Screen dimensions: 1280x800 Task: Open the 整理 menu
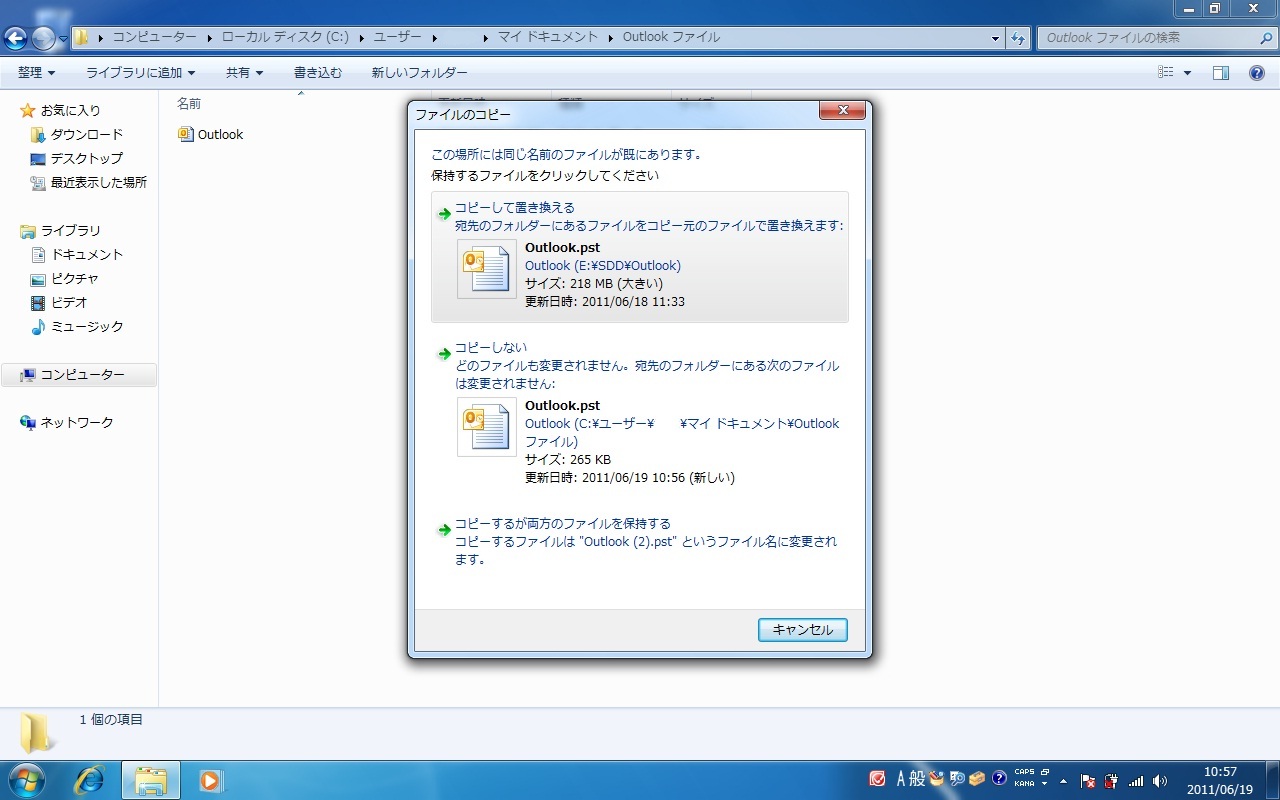[x=37, y=73]
